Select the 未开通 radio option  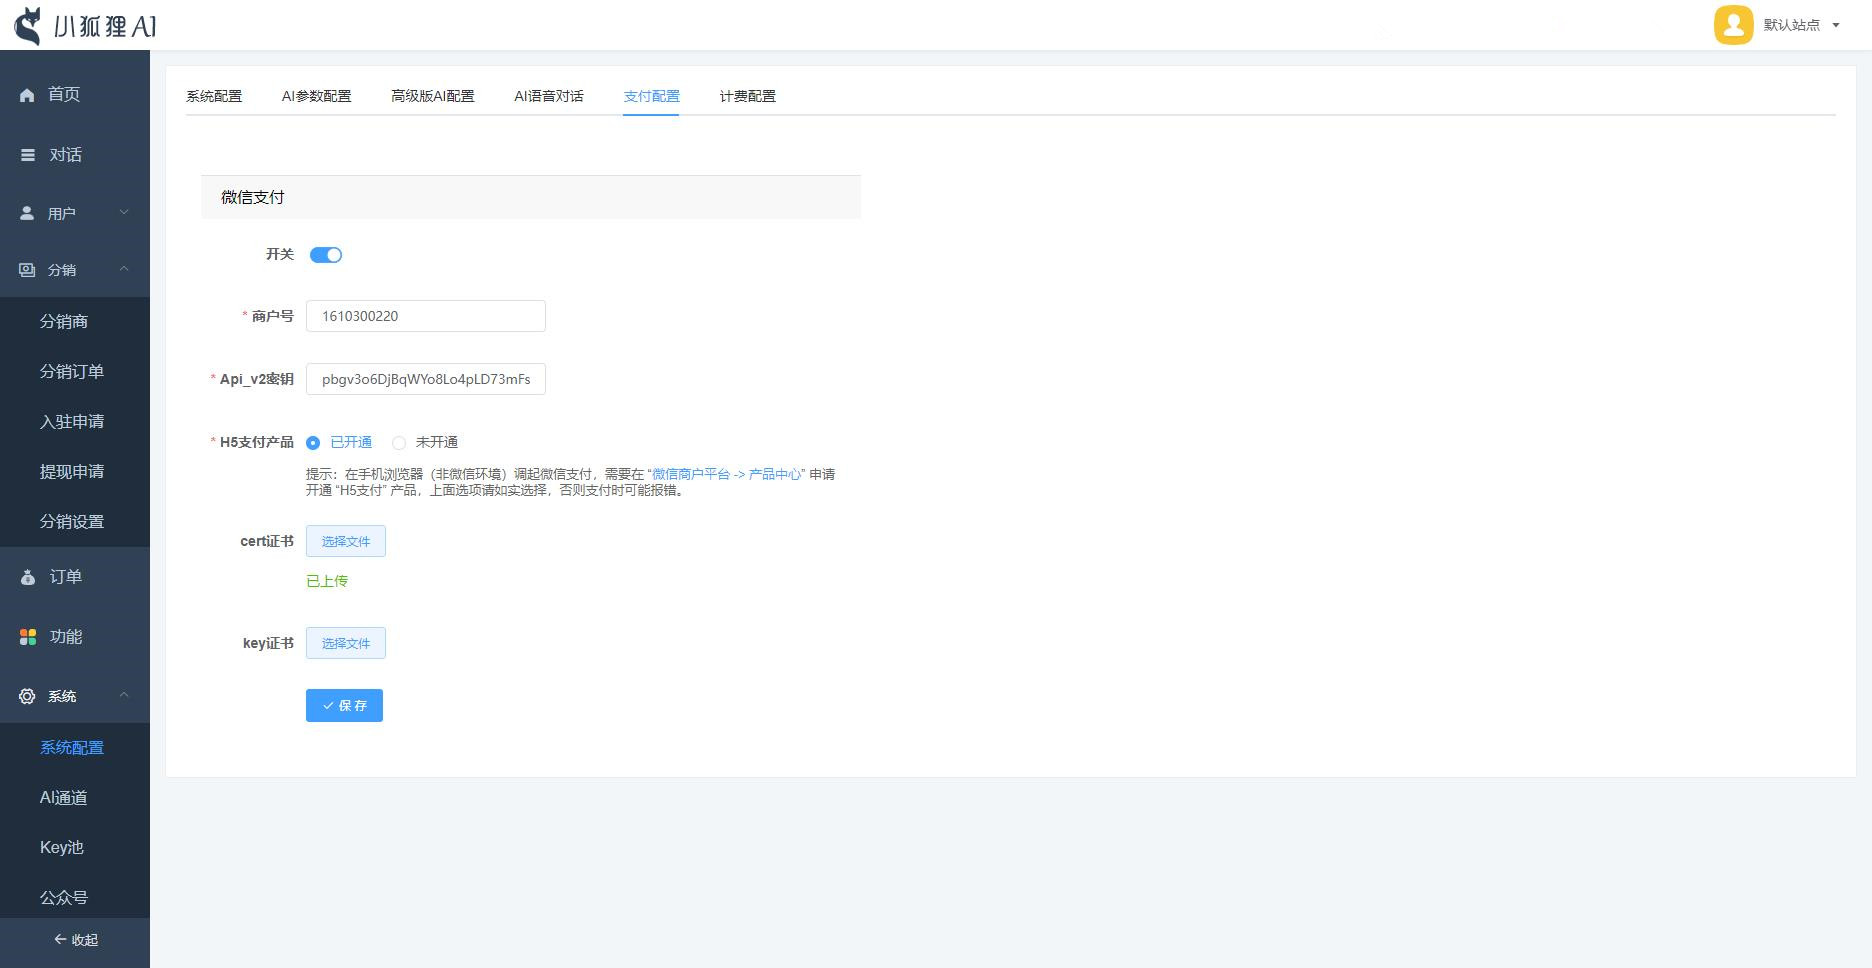pos(399,443)
